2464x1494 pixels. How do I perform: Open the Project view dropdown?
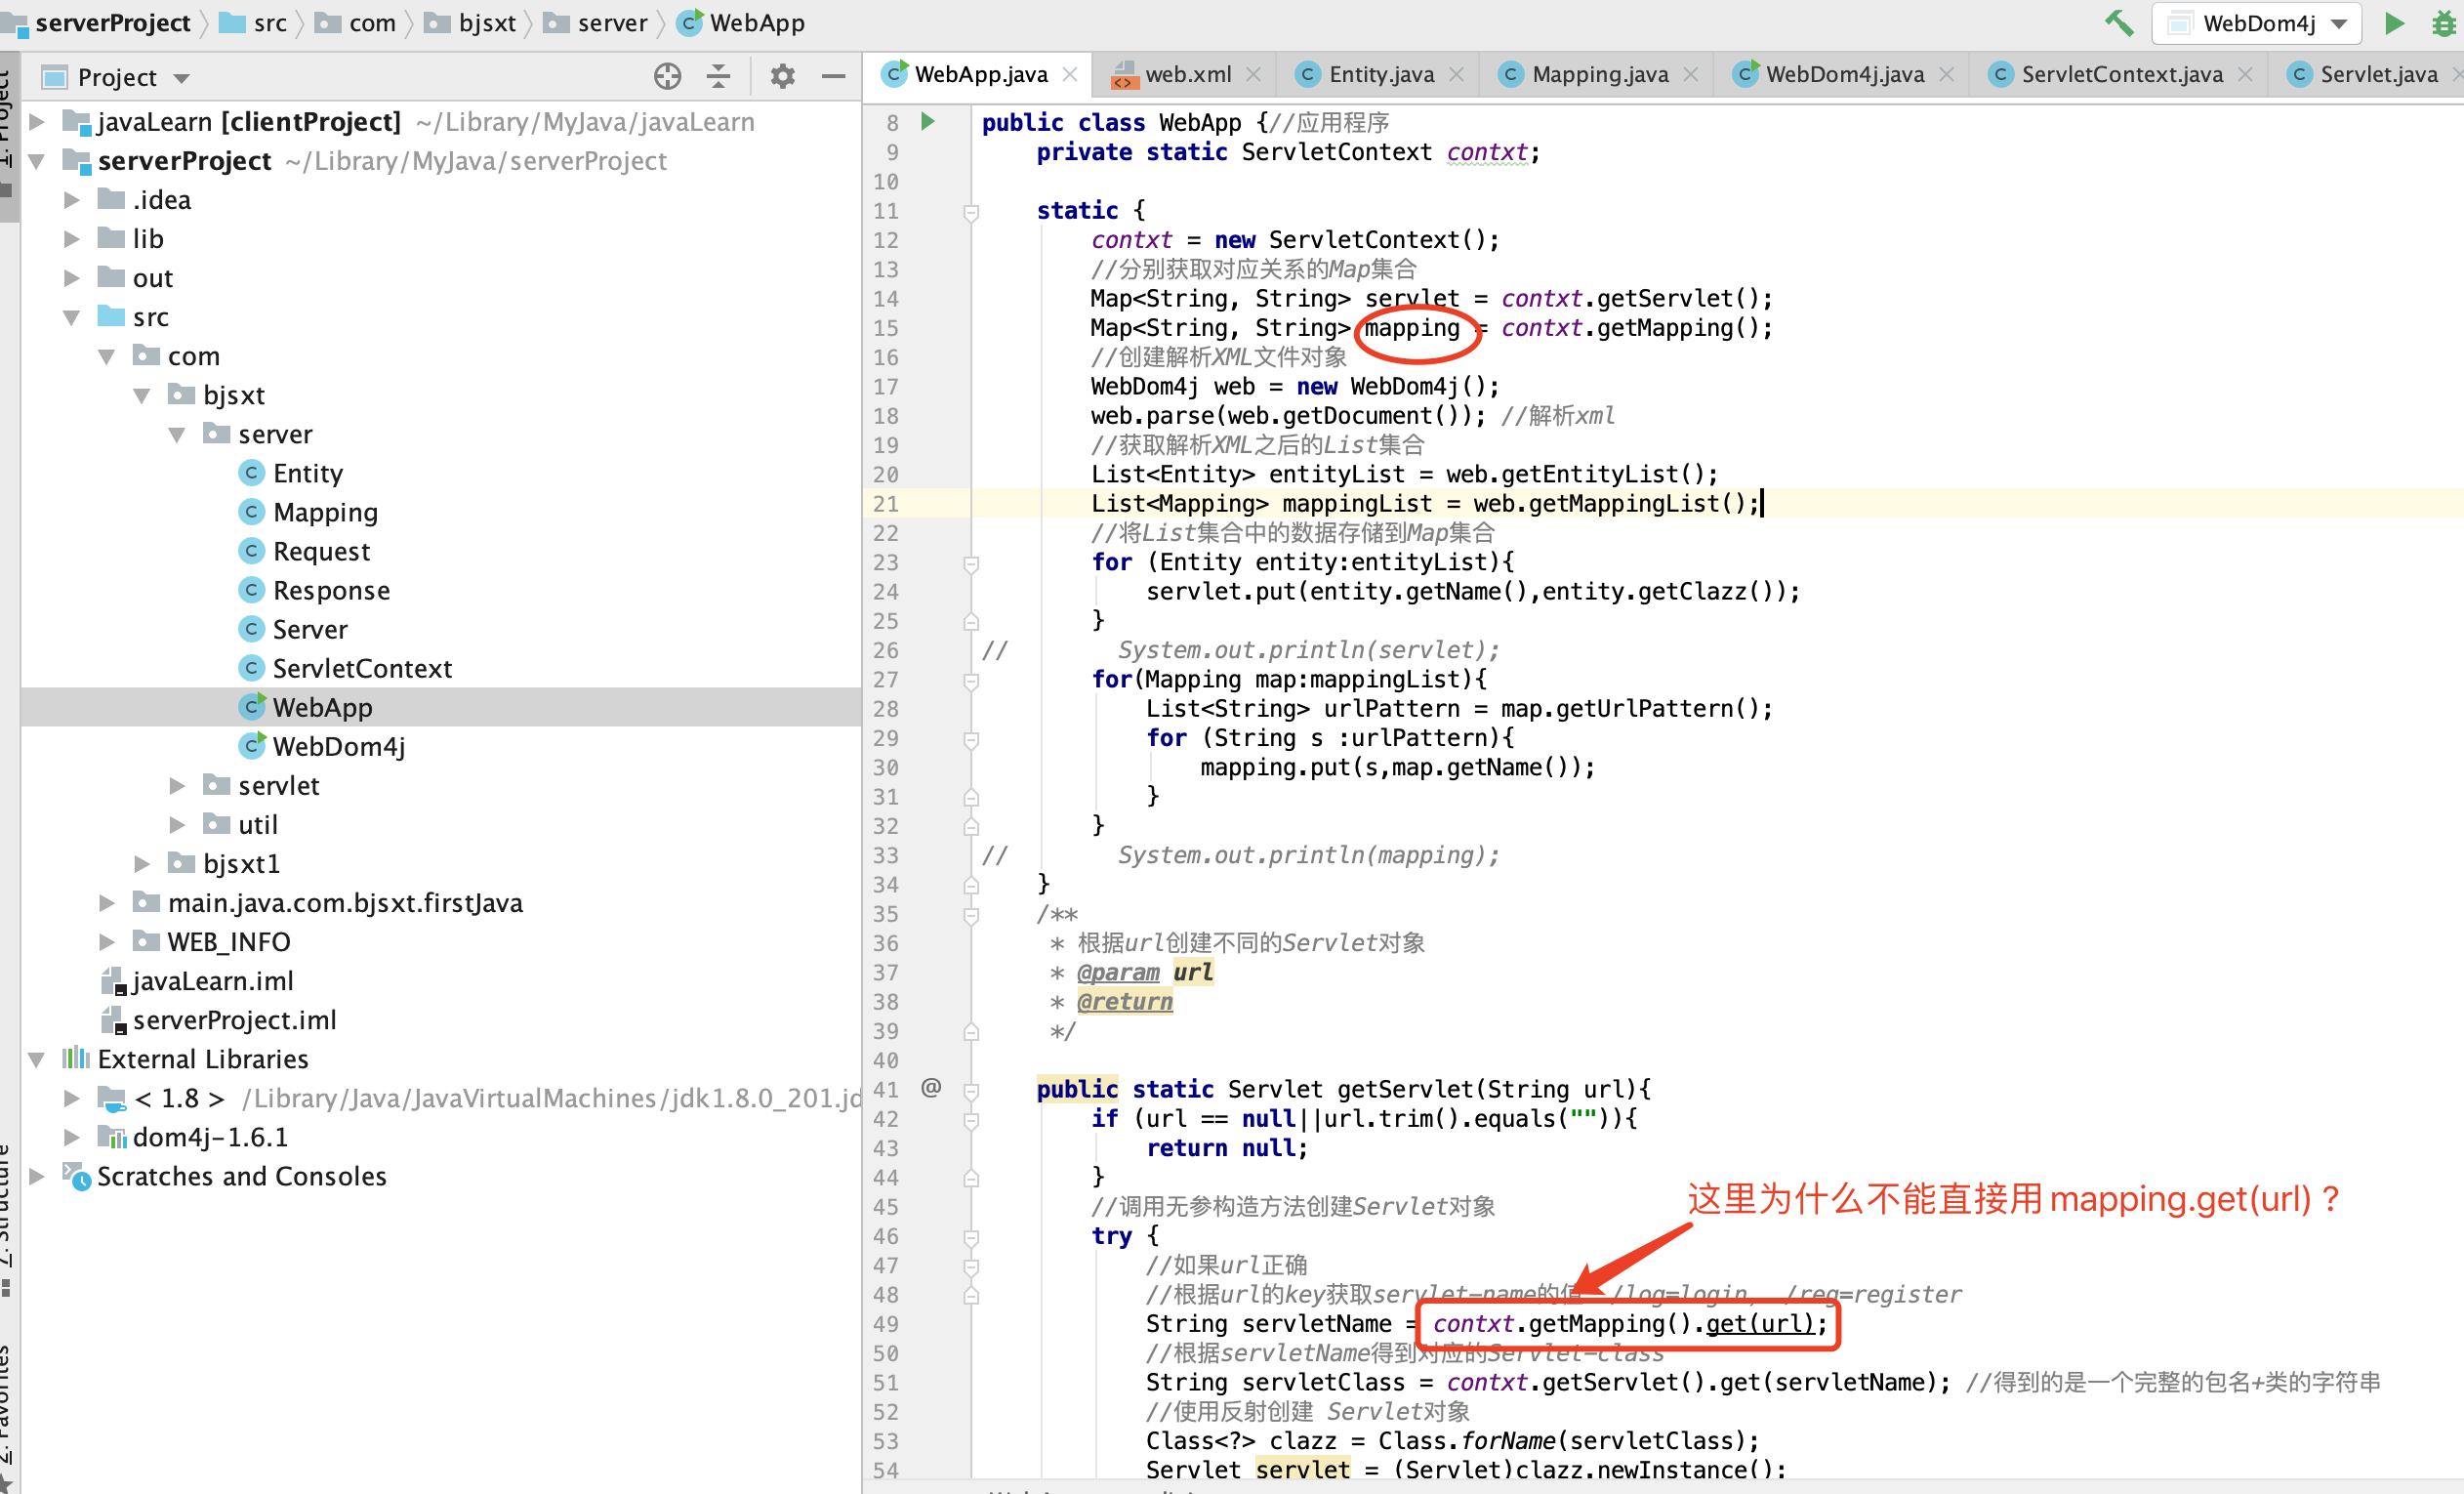click(181, 78)
